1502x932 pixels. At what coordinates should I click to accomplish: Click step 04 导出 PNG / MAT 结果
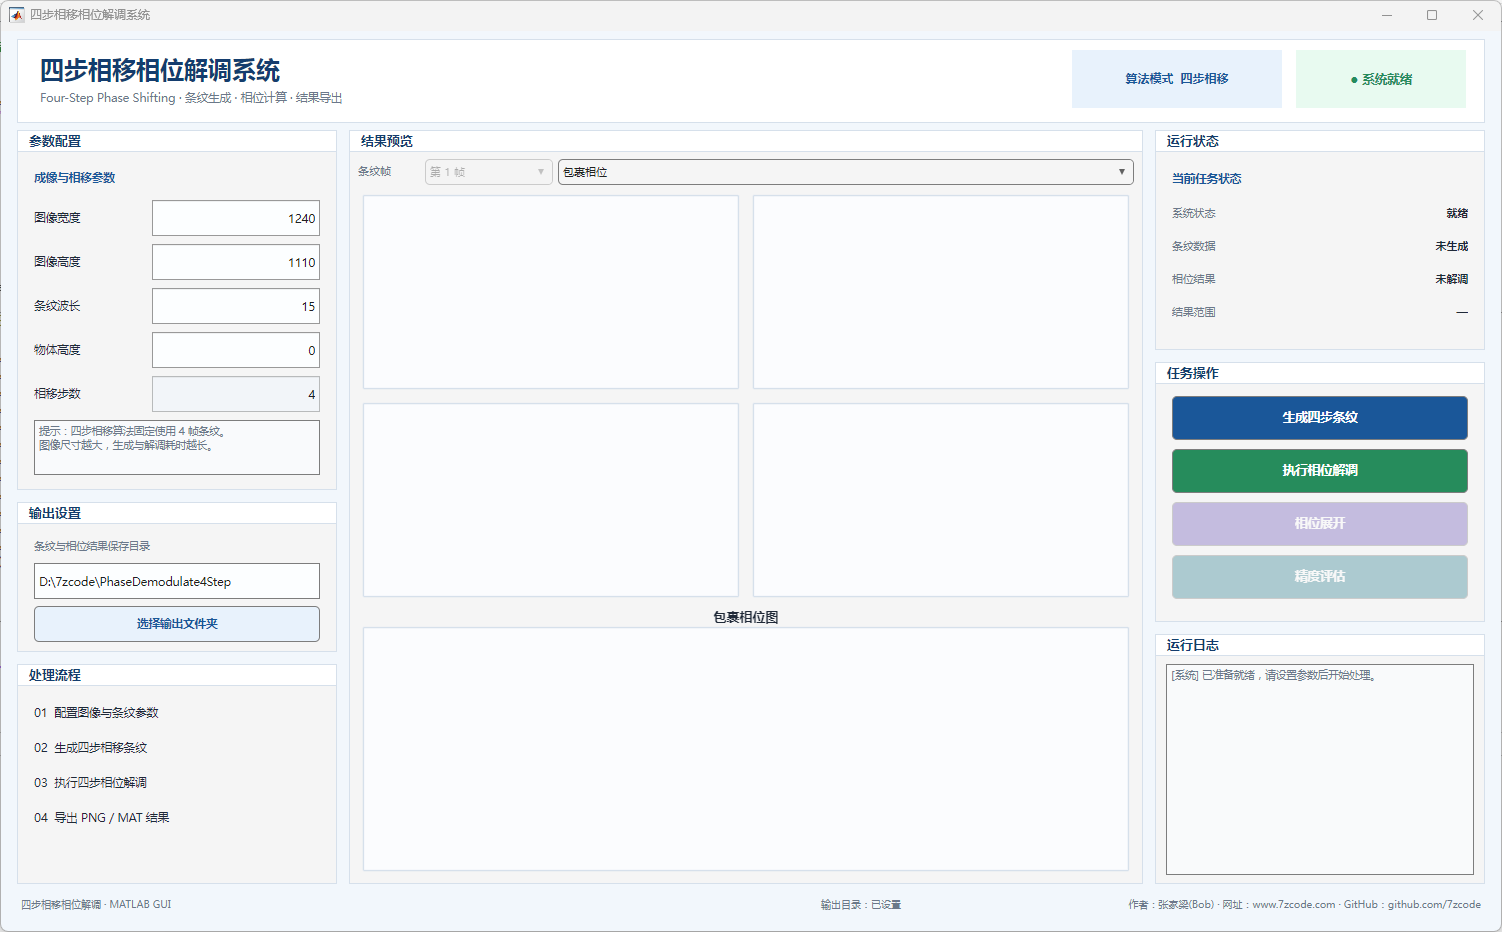point(102,818)
